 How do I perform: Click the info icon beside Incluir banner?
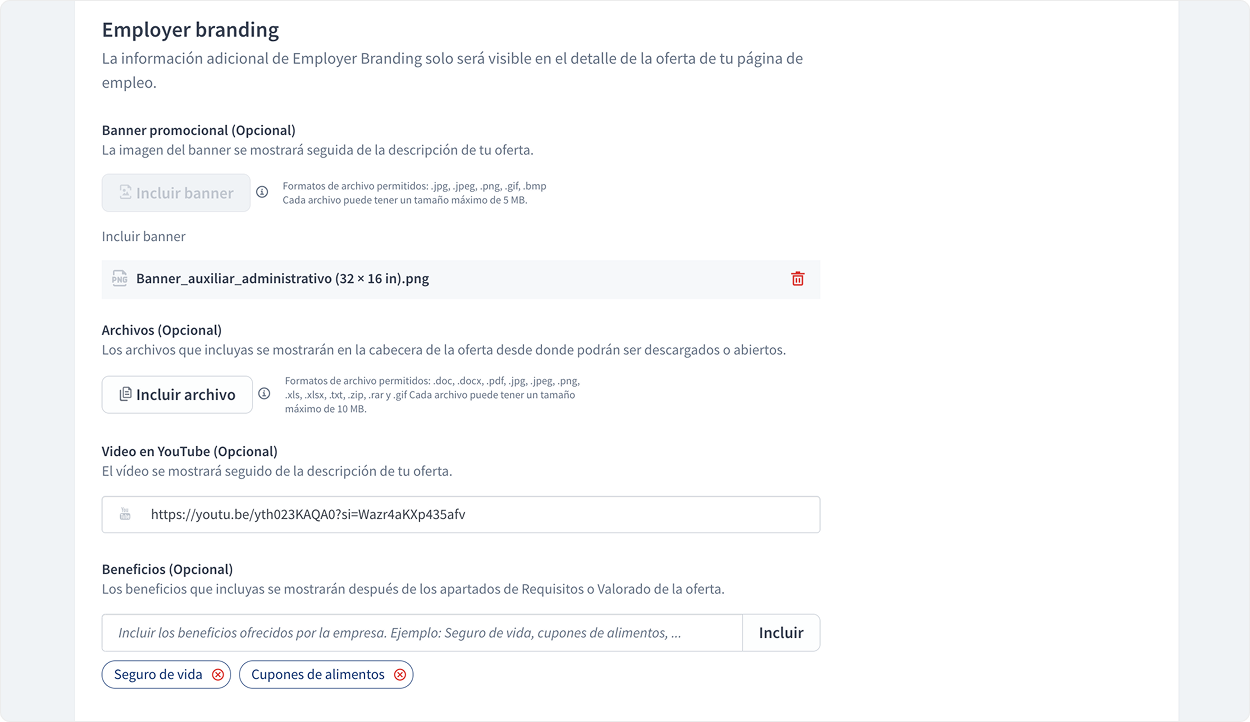pyautogui.click(x=262, y=192)
